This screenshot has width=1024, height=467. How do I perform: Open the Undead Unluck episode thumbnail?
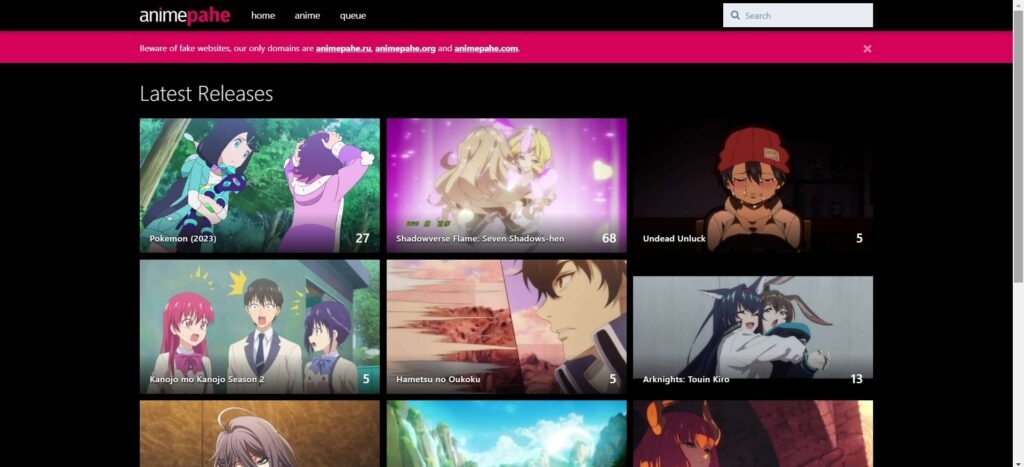752,185
